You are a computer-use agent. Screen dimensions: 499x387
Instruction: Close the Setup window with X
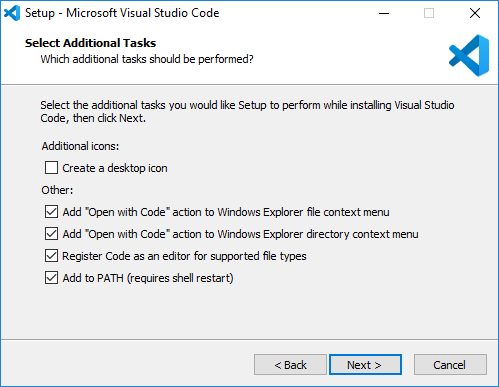475,13
